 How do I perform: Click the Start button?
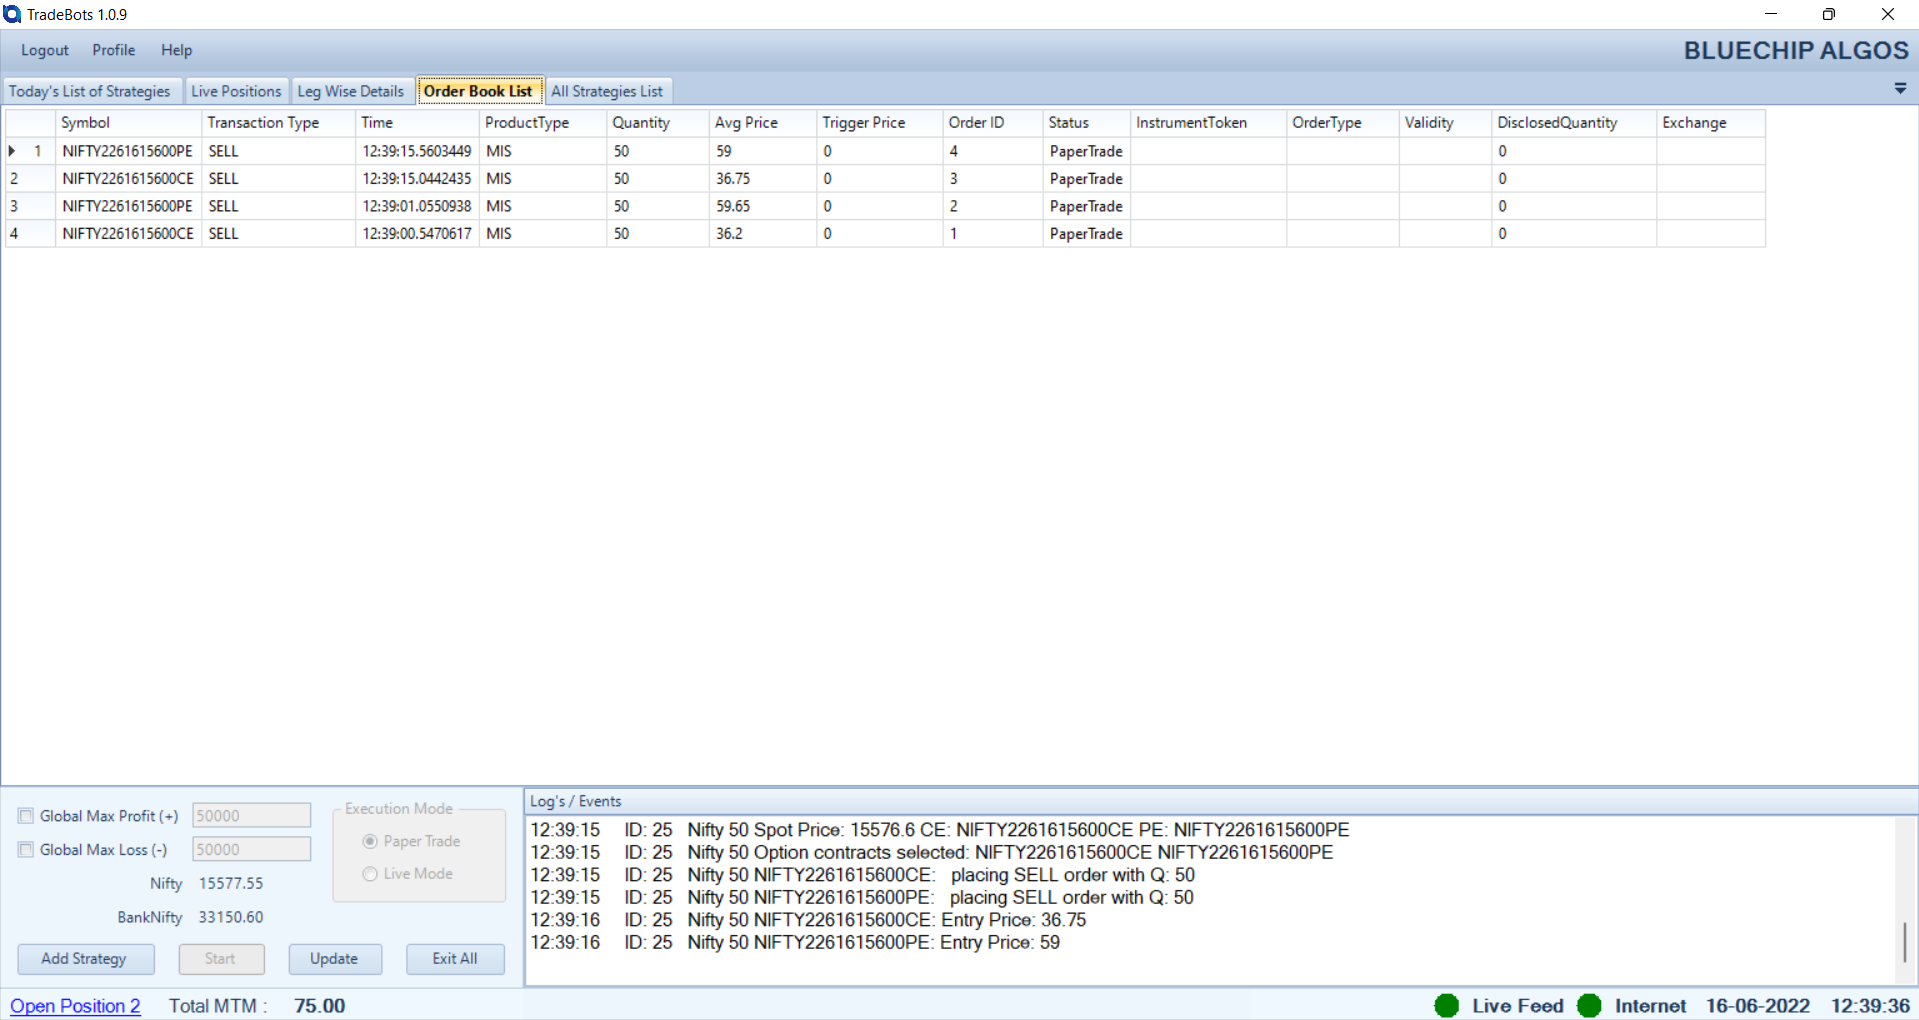point(221,959)
